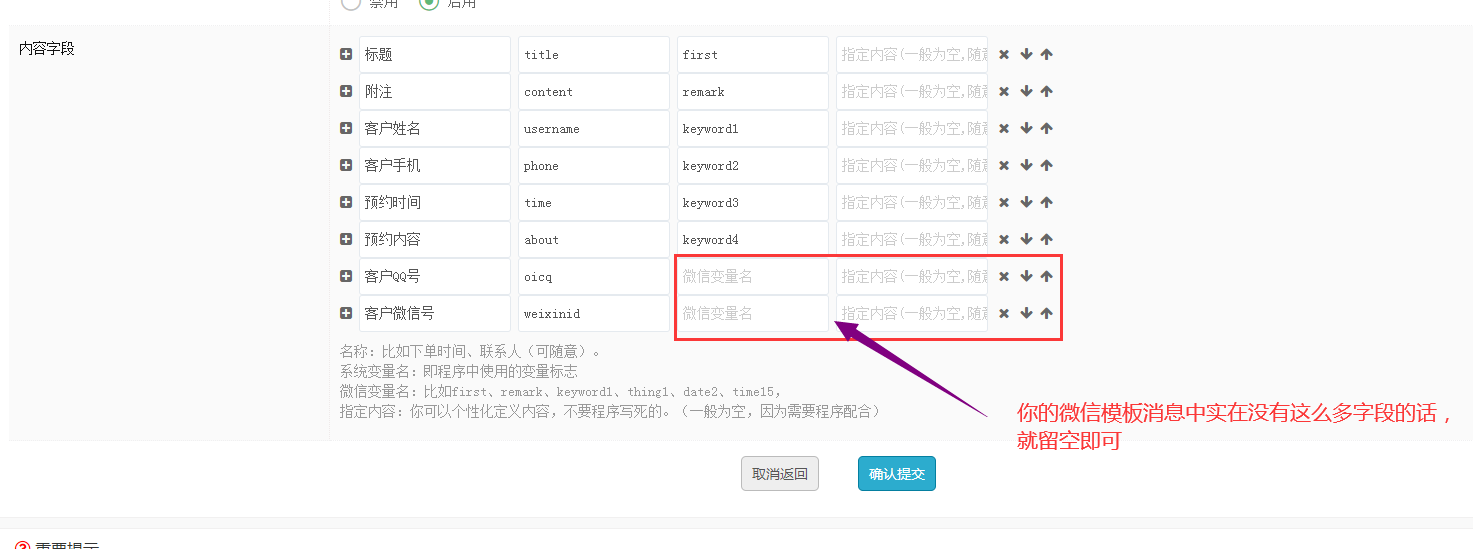
Task: Move the 预约时间 row down
Action: (x=1026, y=203)
